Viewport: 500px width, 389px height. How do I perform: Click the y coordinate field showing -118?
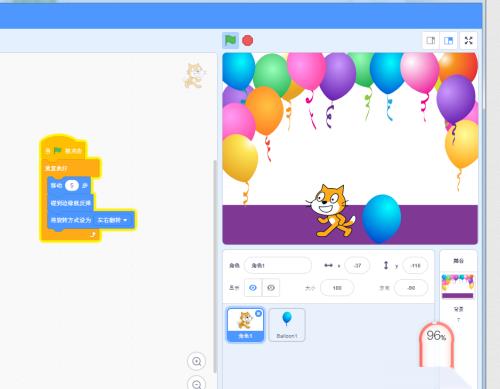coord(415,266)
